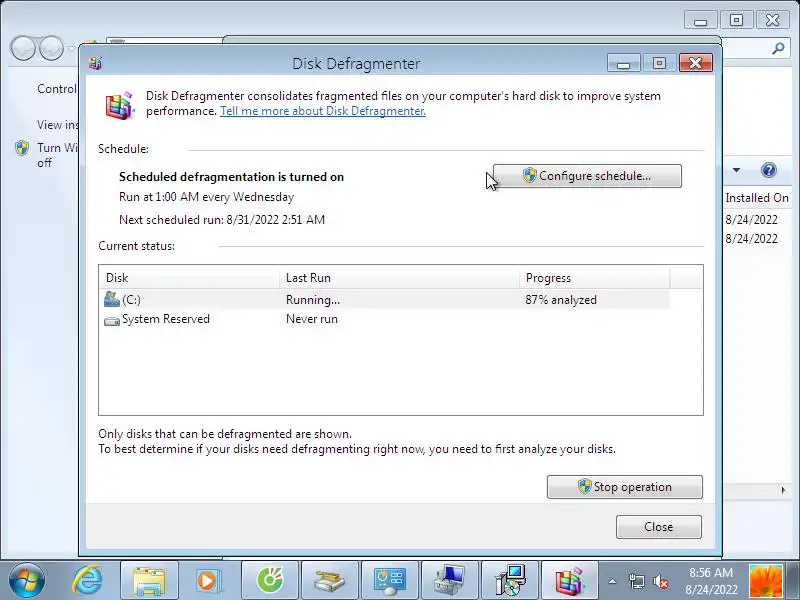Click 'Run at 1:00 AM every Wednesday' text
800x600 pixels.
(206, 197)
